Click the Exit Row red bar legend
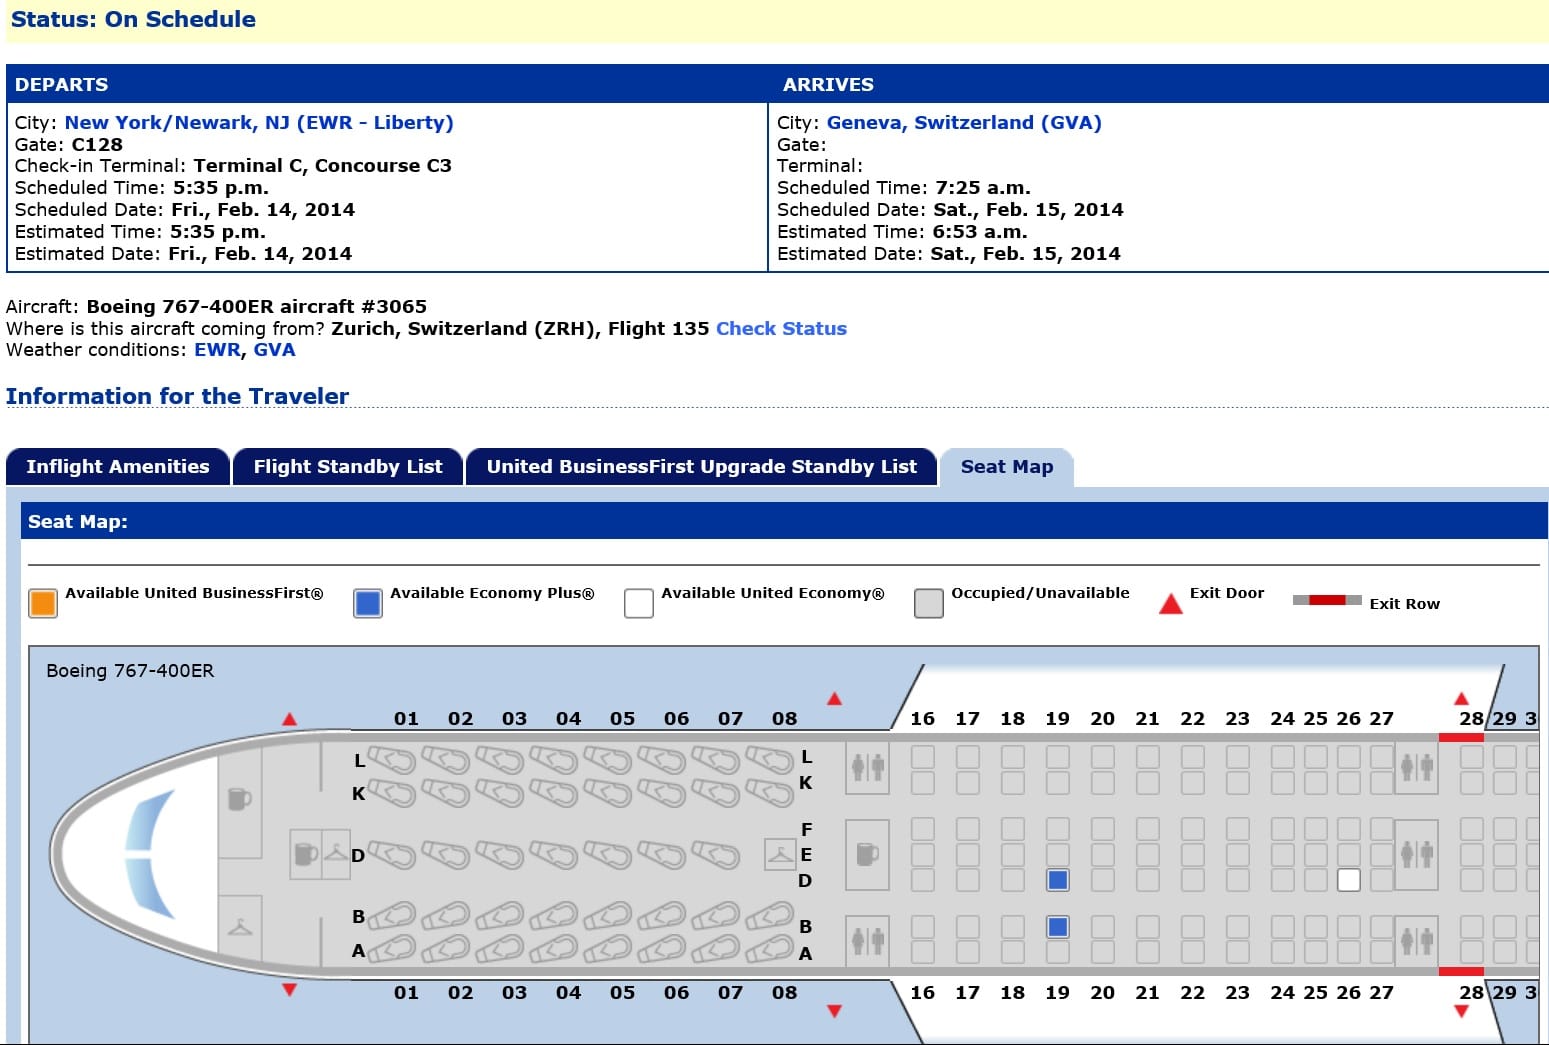This screenshot has width=1549, height=1045. pos(1325,599)
